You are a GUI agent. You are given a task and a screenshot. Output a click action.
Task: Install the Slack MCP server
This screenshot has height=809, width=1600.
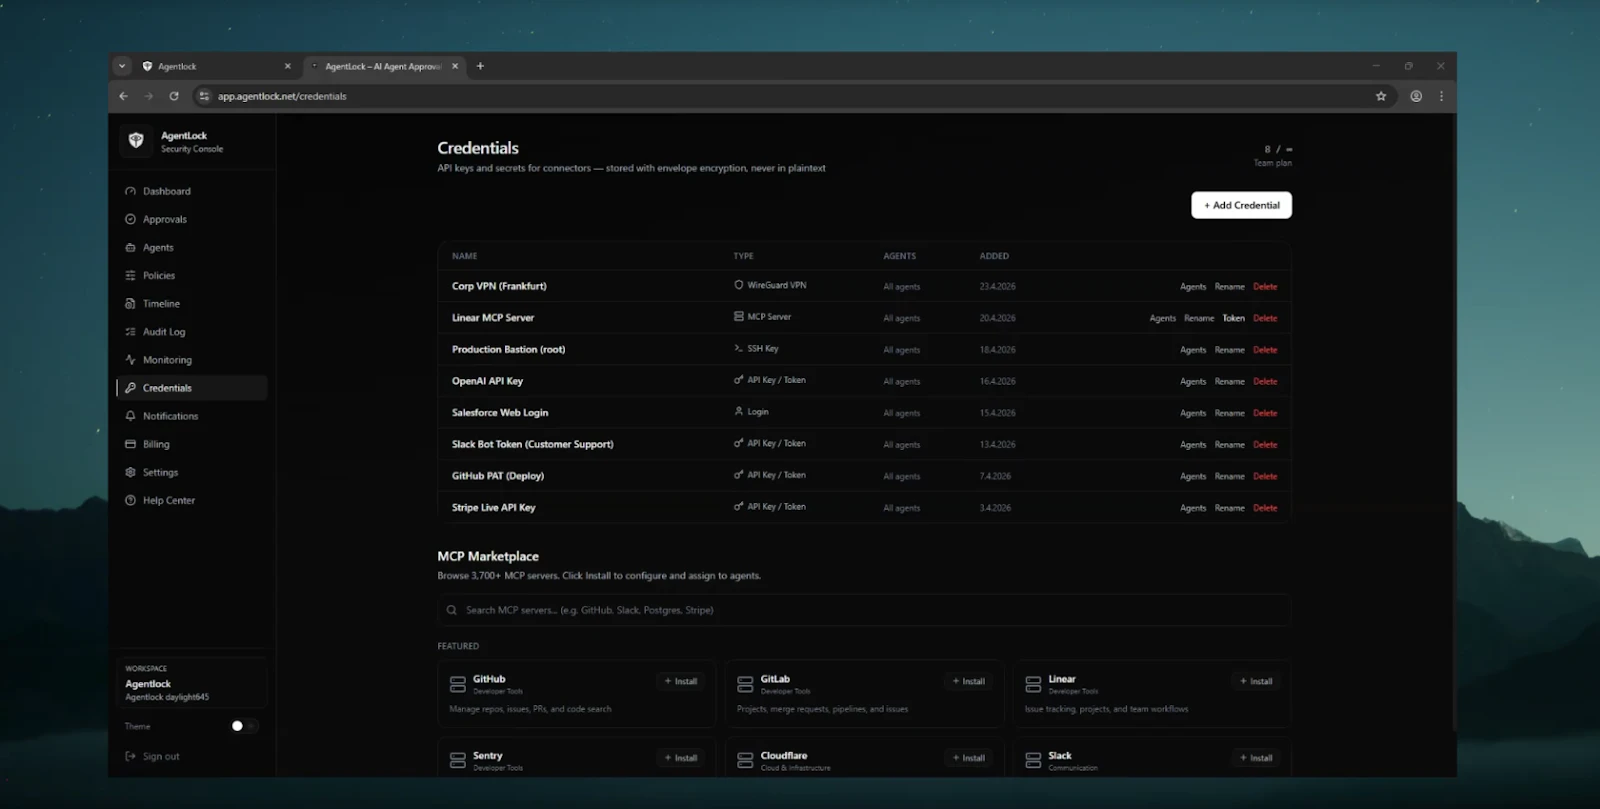click(x=1257, y=758)
